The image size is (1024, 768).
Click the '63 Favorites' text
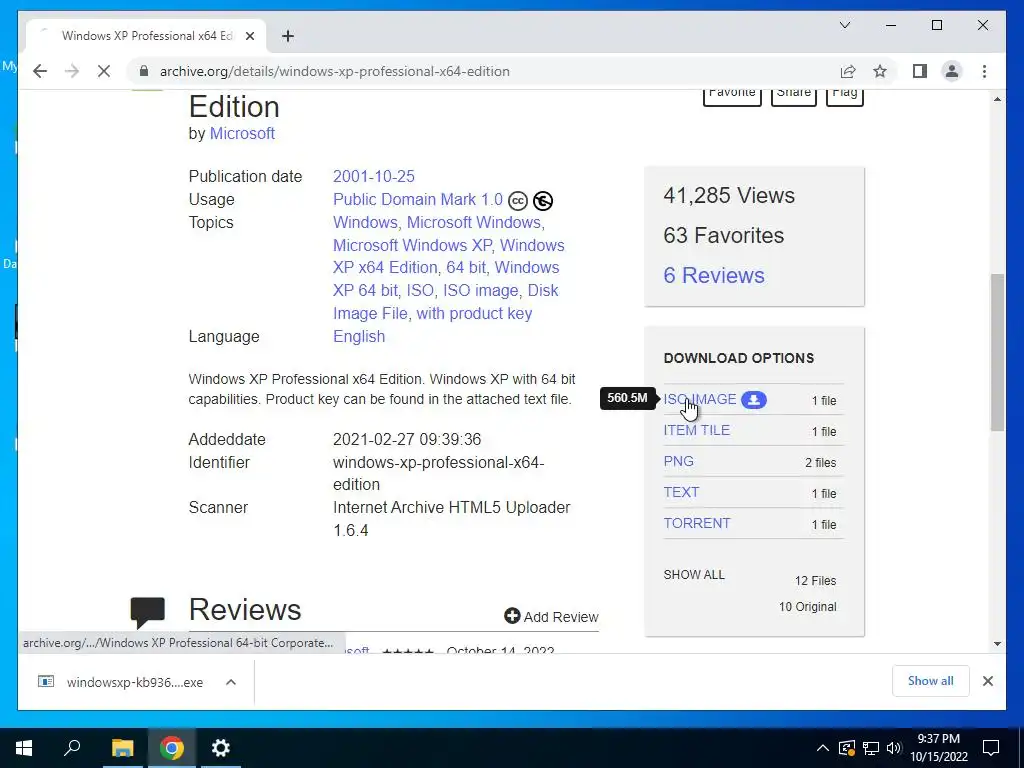724,235
